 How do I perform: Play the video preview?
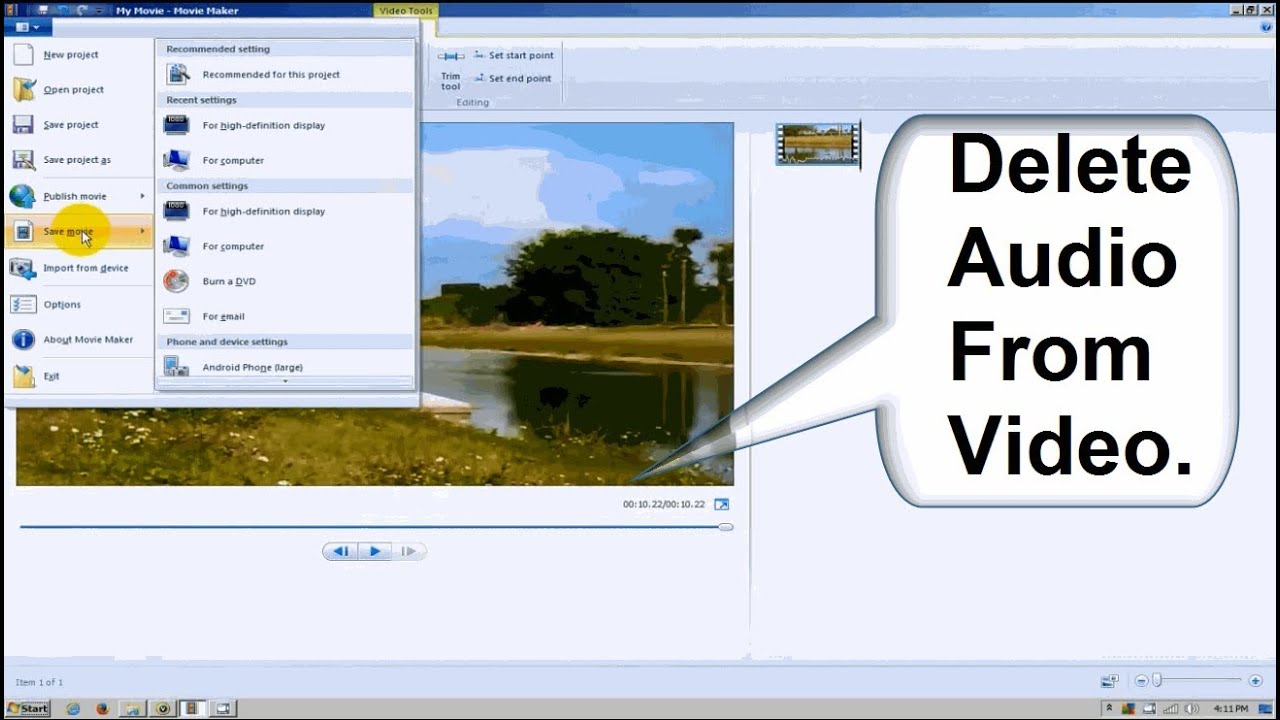click(375, 551)
